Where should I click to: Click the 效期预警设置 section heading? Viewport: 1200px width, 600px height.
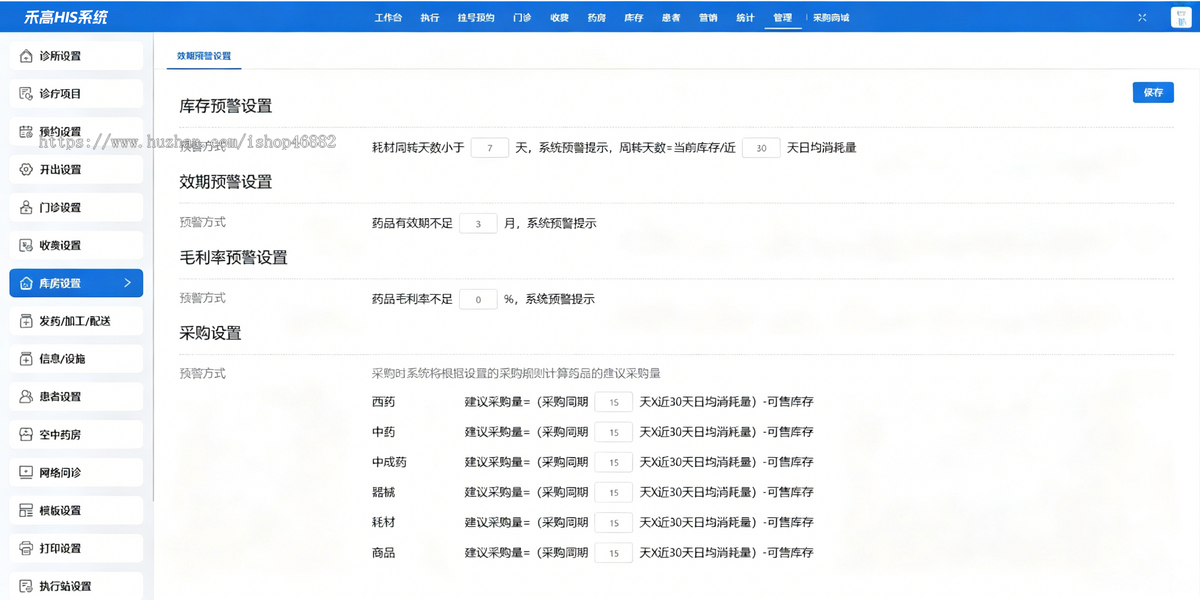tap(225, 182)
